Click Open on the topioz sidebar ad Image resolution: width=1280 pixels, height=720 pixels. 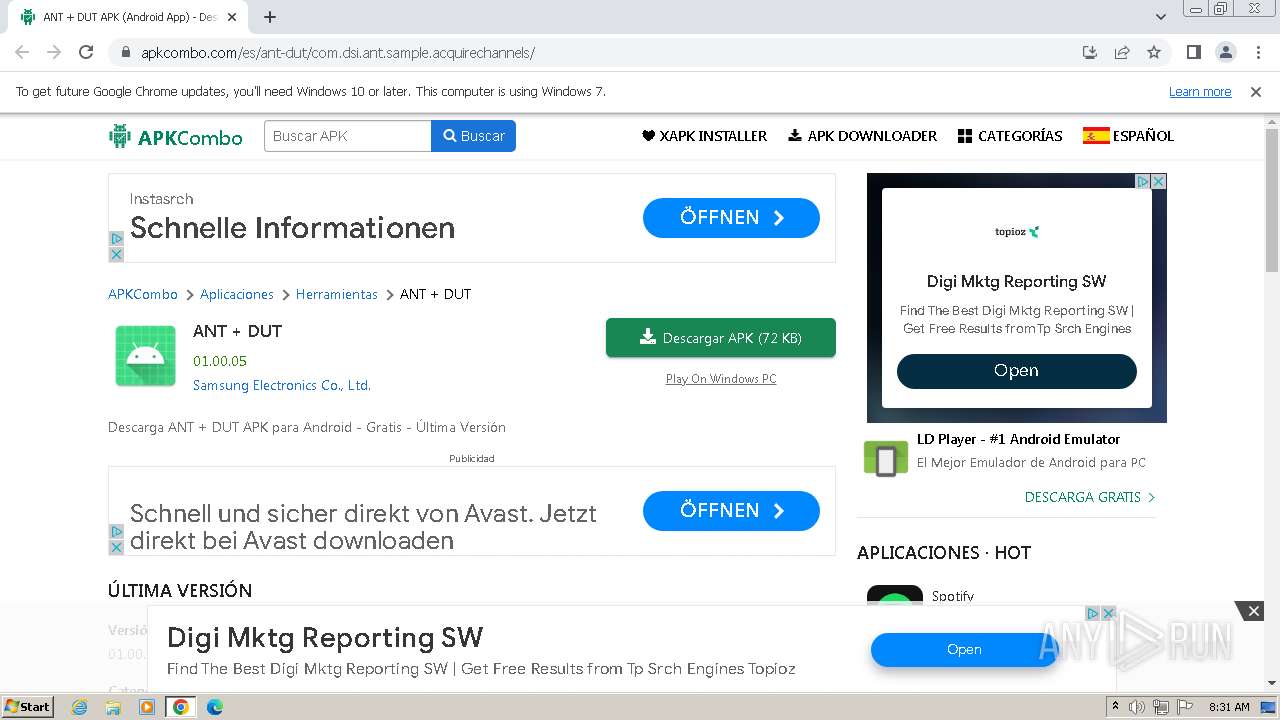[1016, 371]
